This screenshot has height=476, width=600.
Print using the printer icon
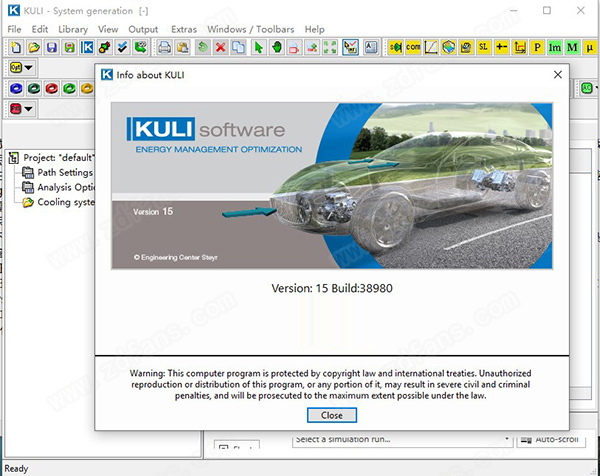(165, 47)
